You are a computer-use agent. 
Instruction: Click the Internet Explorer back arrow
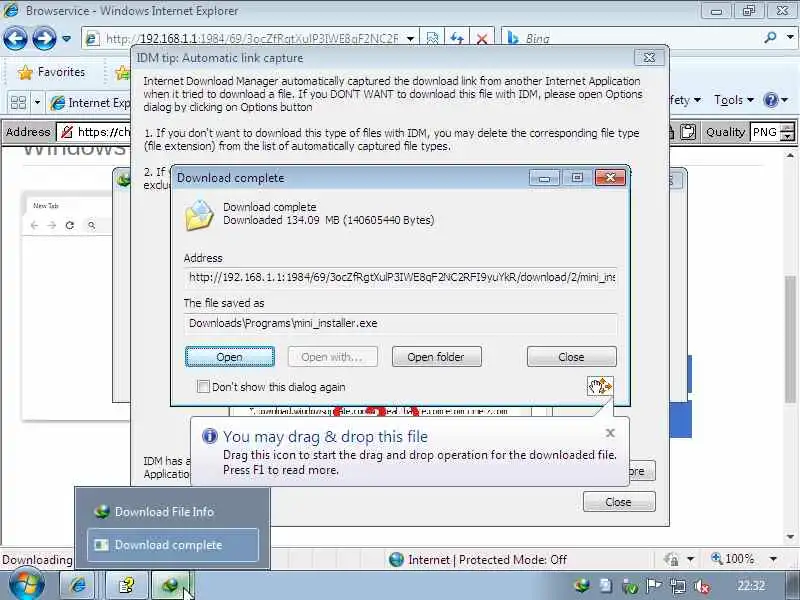pyautogui.click(x=15, y=38)
